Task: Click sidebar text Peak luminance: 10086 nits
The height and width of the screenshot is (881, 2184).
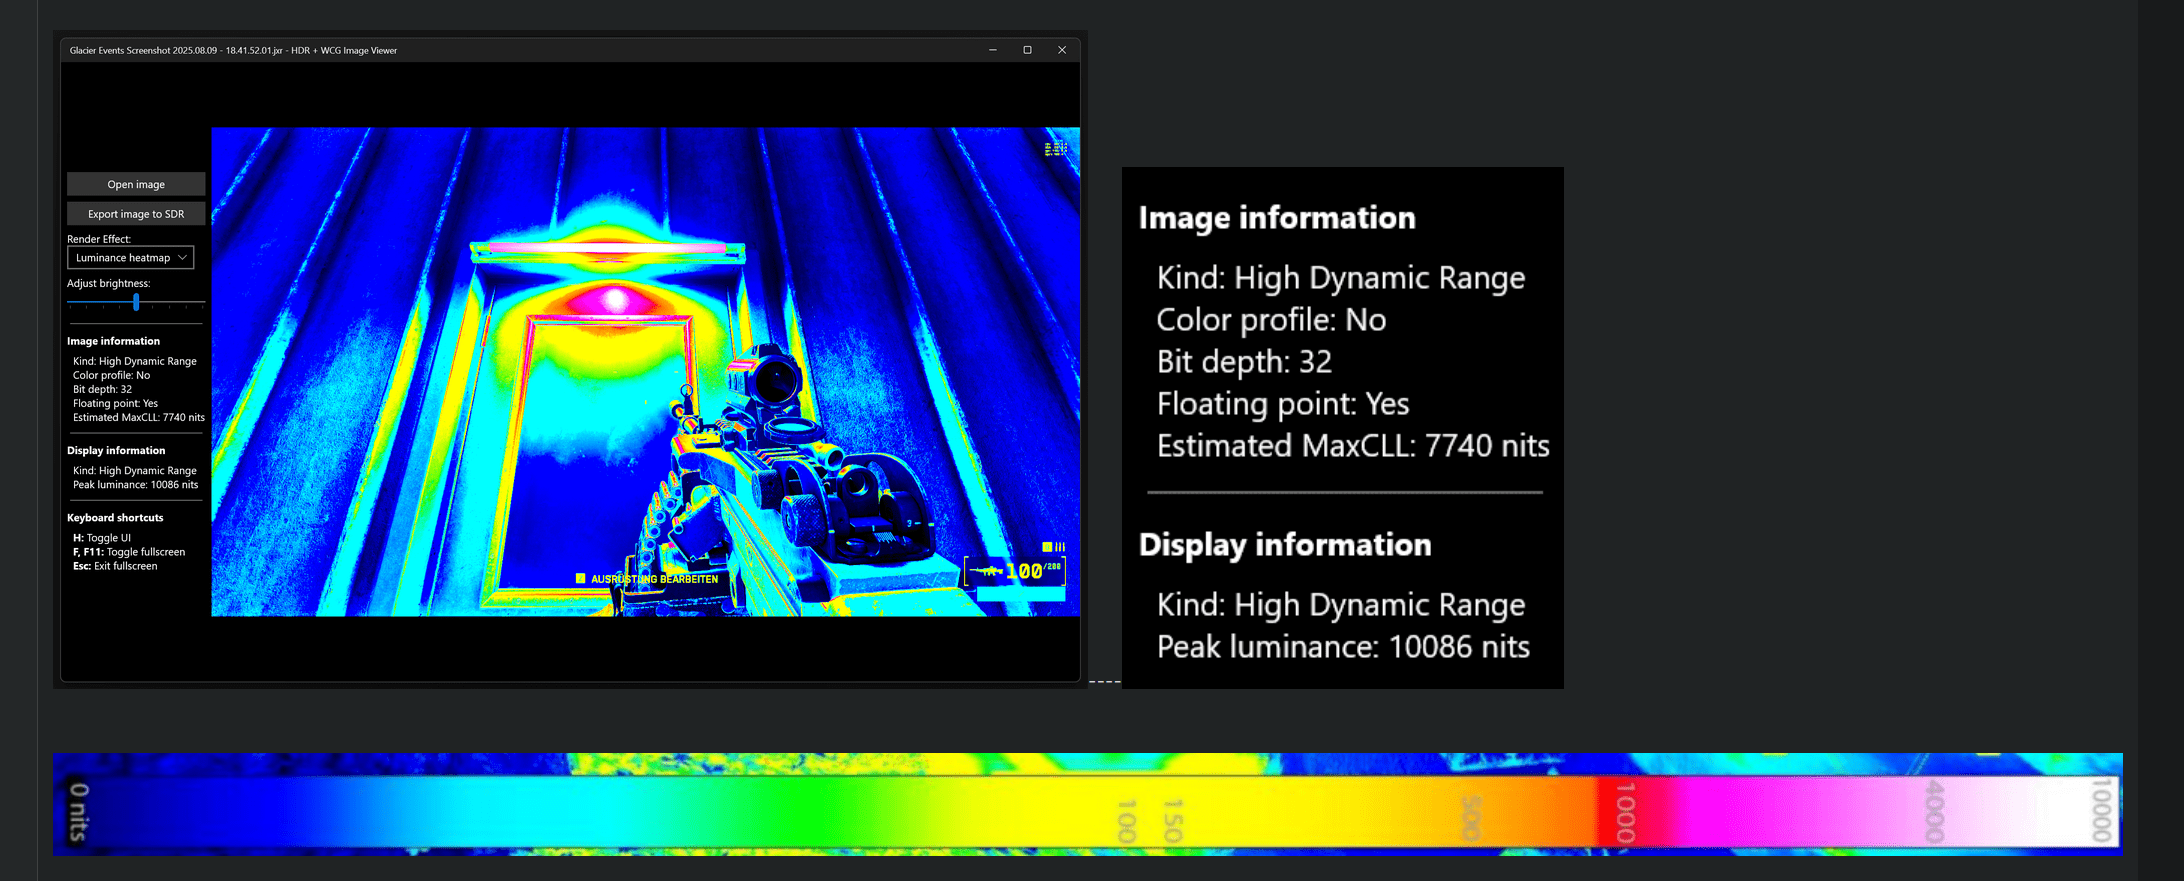Action: pos(136,485)
